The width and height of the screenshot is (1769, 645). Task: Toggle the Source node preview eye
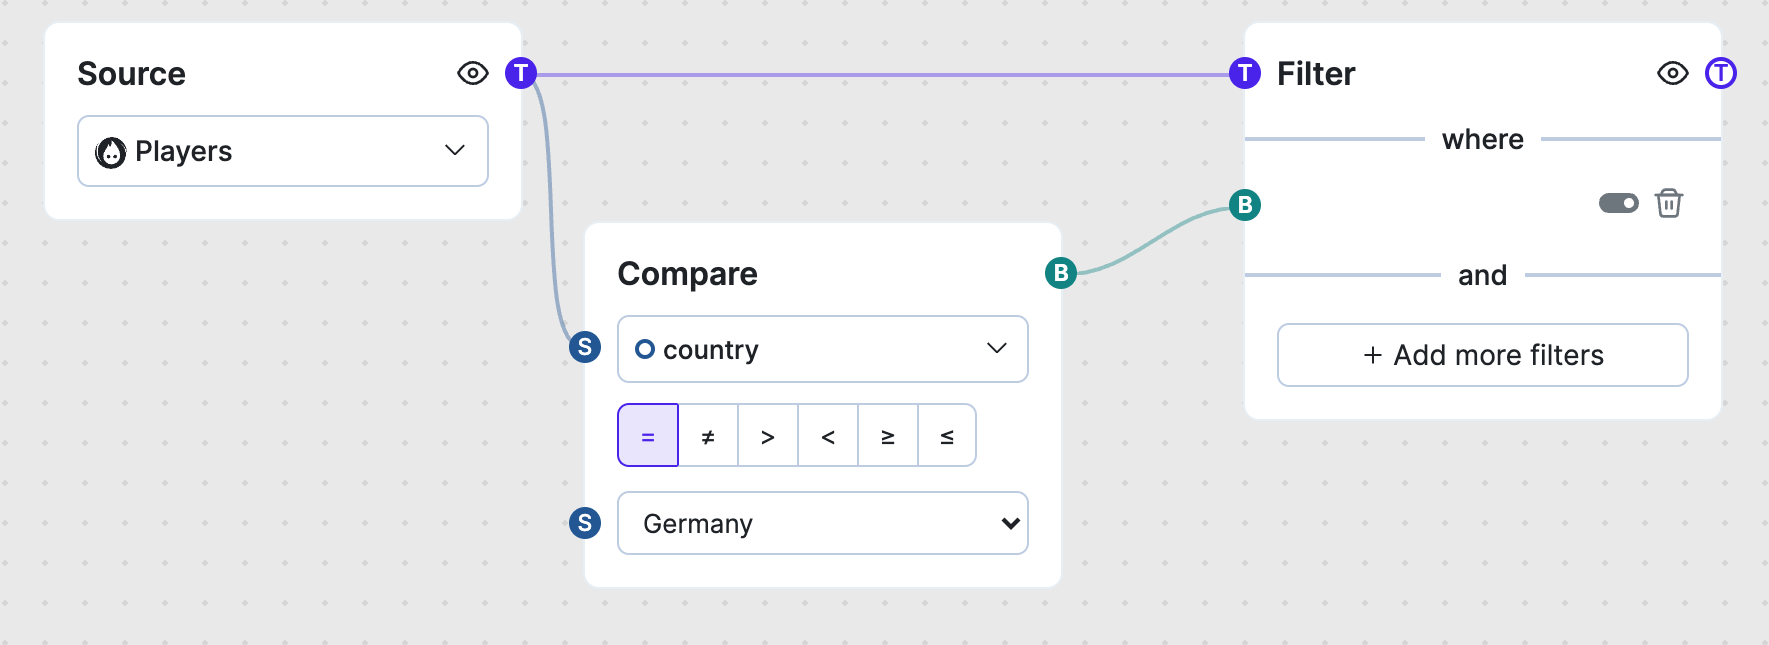coord(473,73)
